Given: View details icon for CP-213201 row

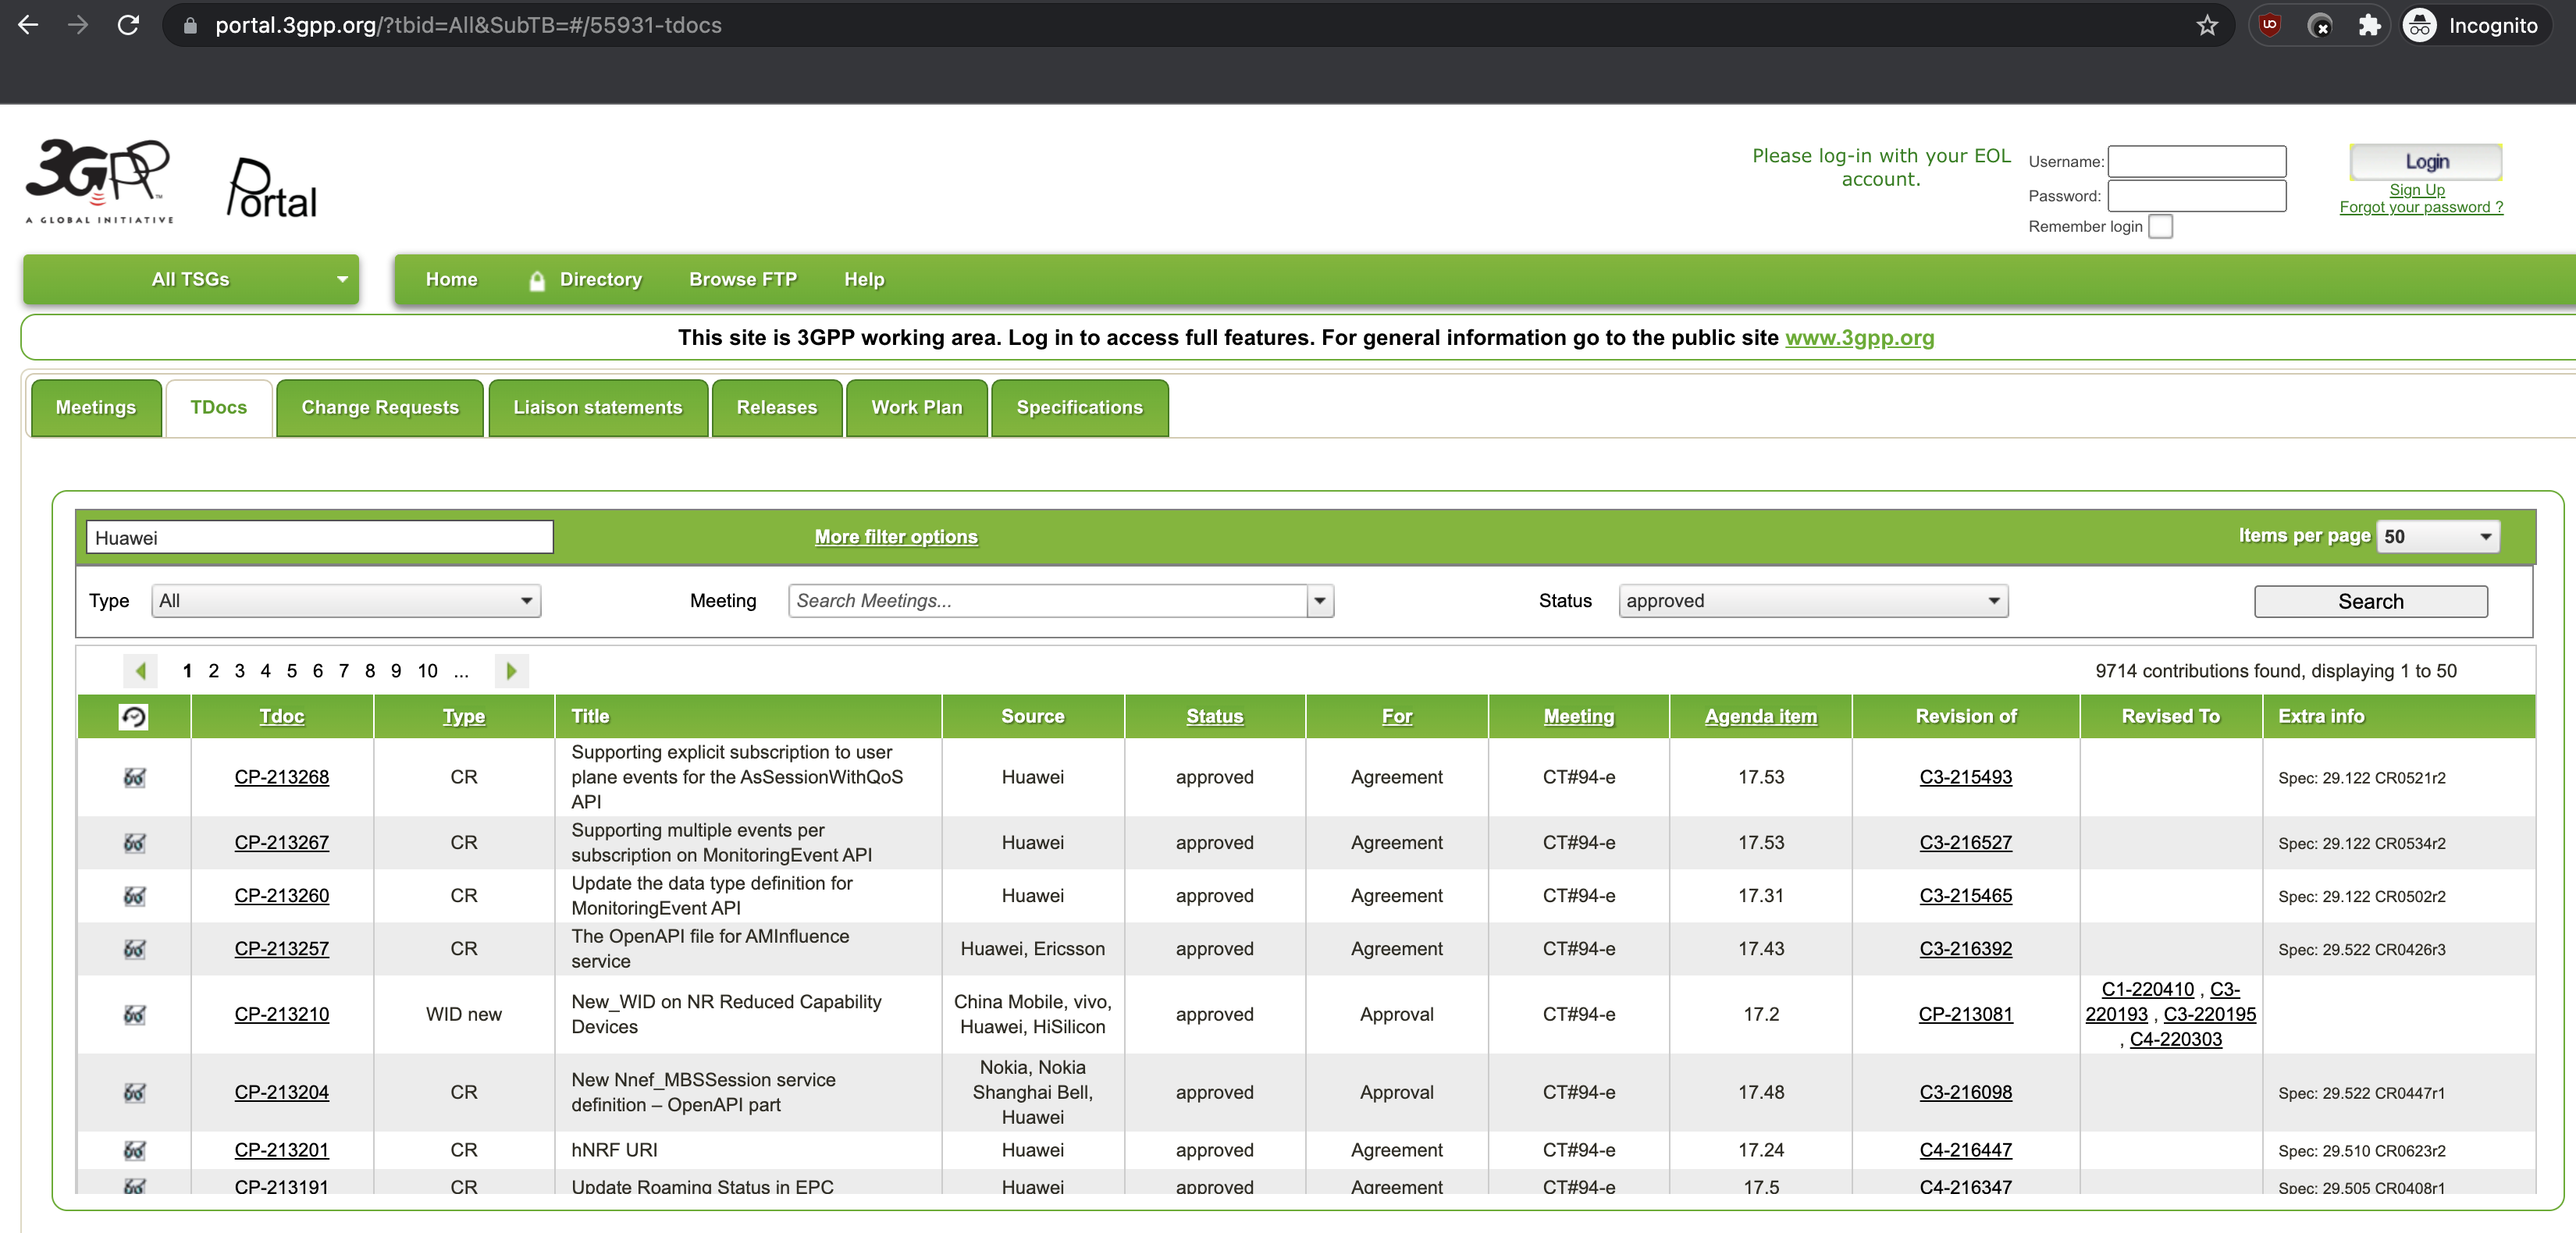Looking at the screenshot, I should (134, 1150).
